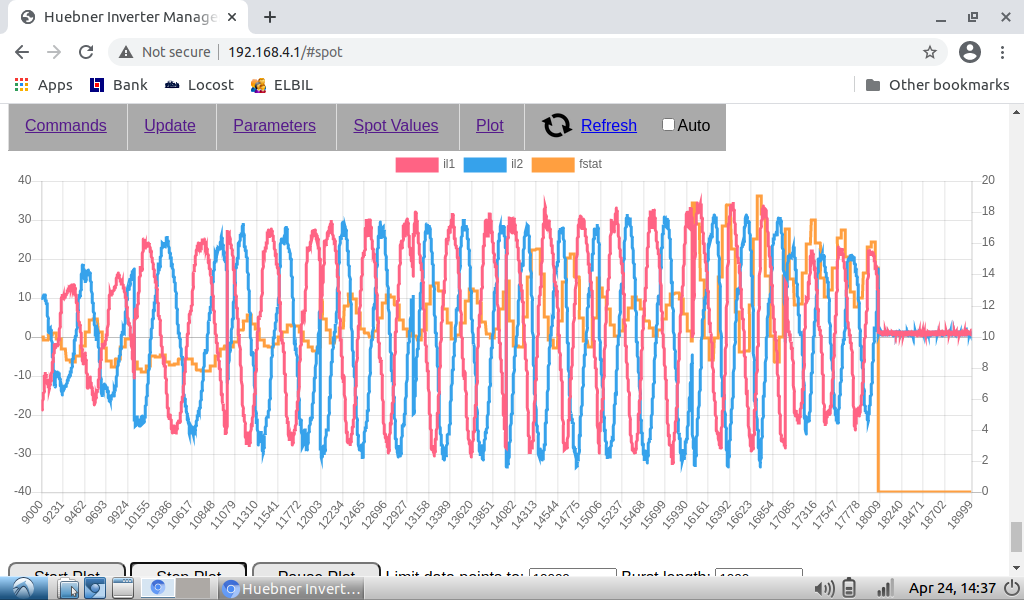Click the blue il2 legend color swatch
The image size is (1024, 600).
pyautogui.click(x=485, y=164)
